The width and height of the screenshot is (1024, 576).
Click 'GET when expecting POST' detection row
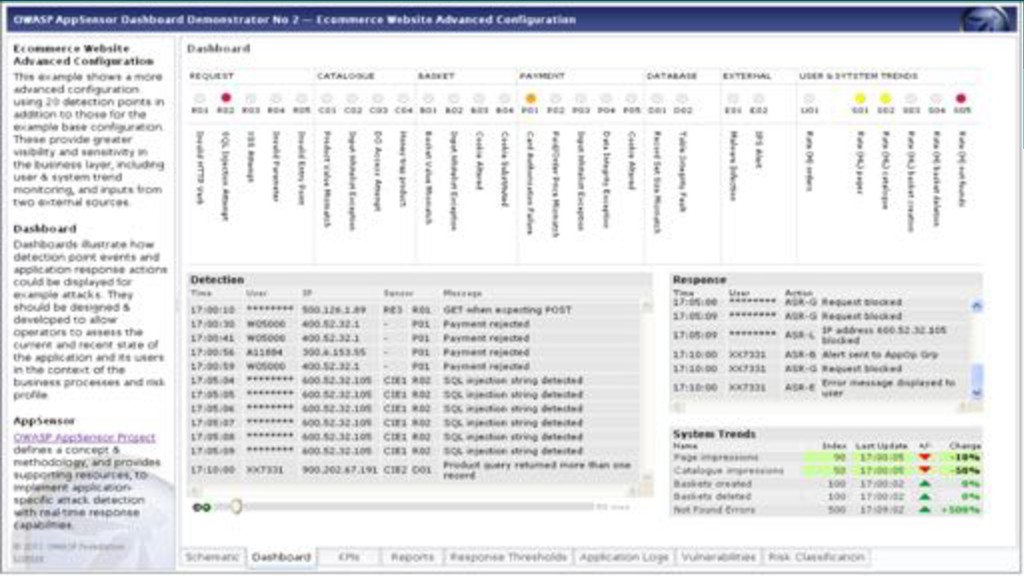pos(413,310)
